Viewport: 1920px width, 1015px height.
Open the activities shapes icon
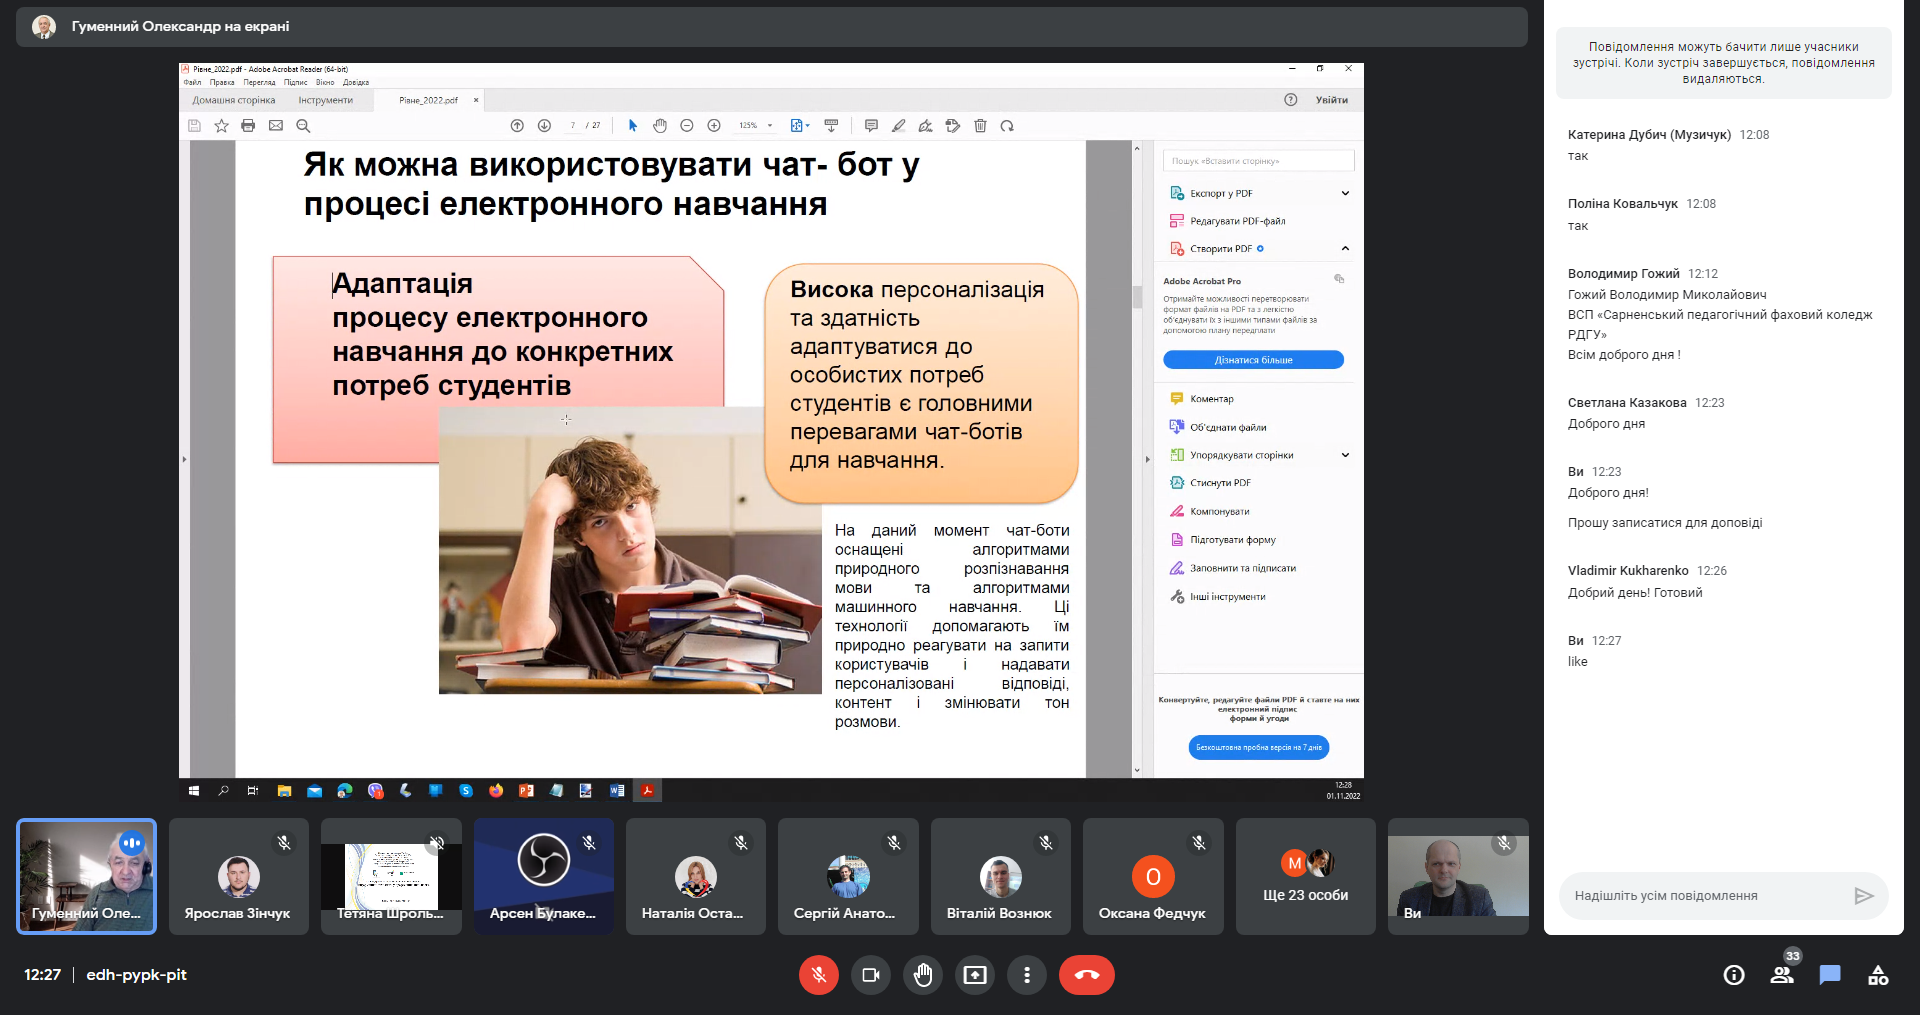click(x=1878, y=975)
